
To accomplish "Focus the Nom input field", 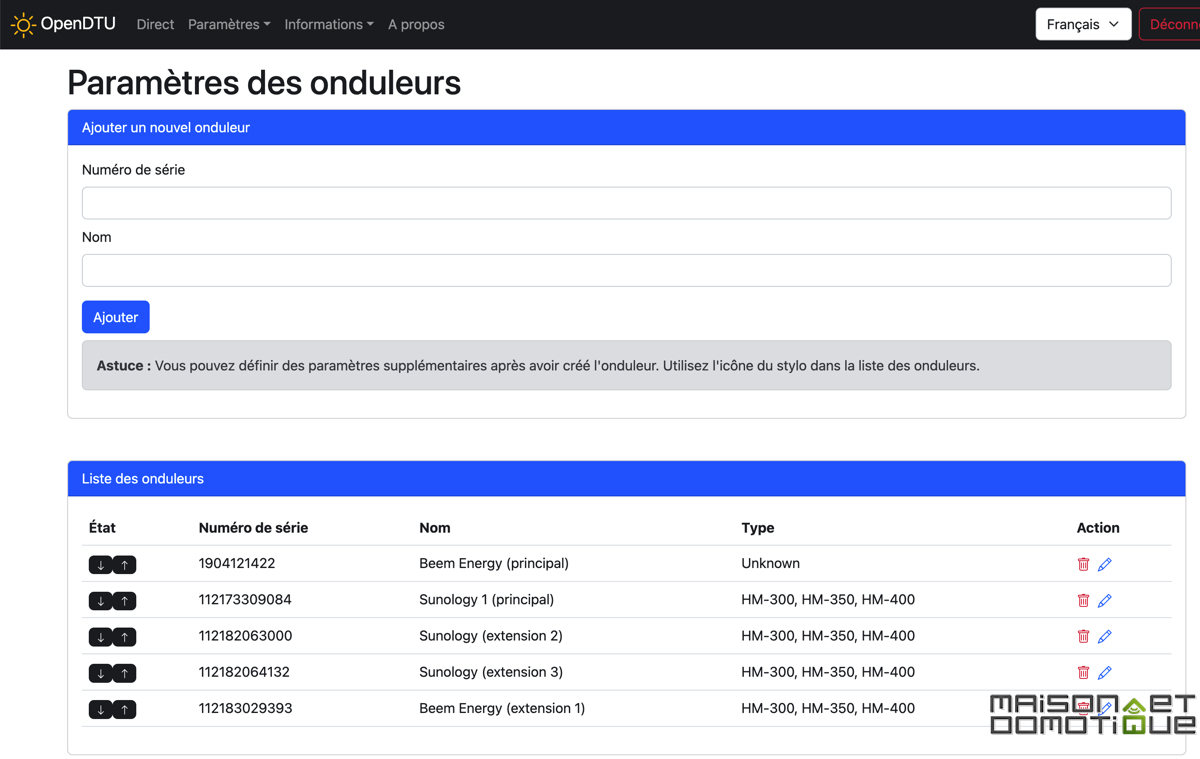I will click(x=626, y=270).
